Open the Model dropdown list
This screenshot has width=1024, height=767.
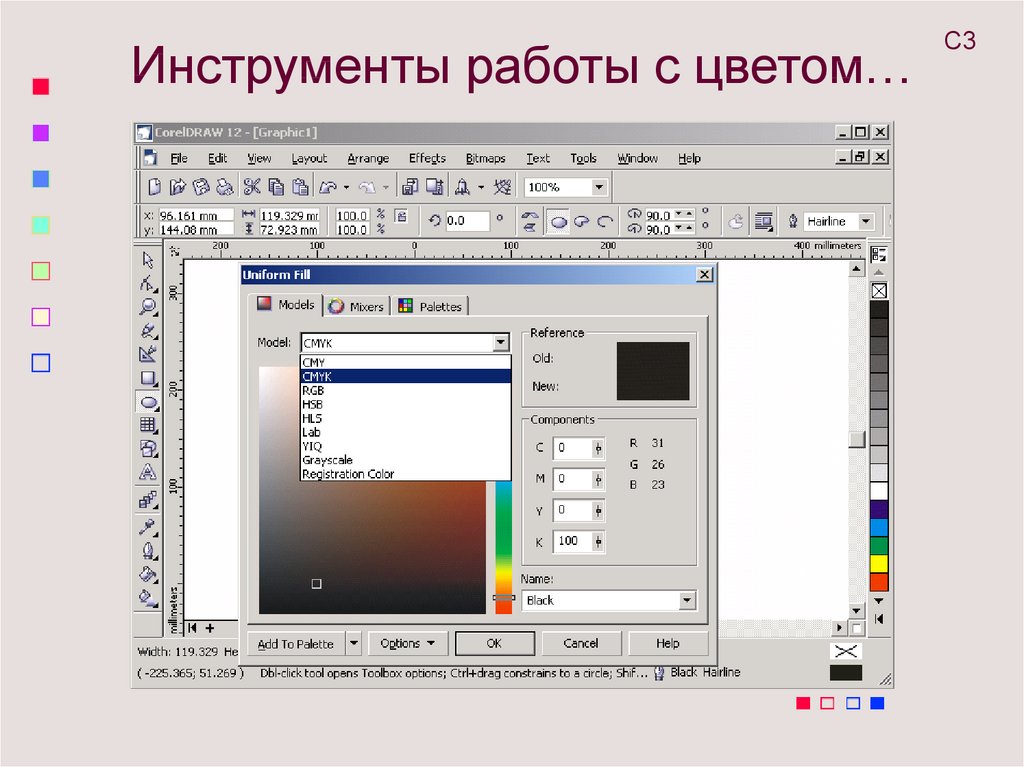498,342
